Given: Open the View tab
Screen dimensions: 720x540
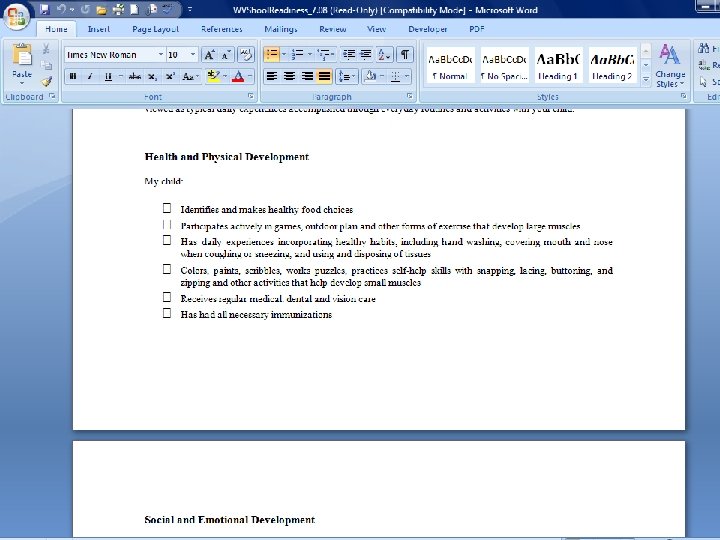Looking at the screenshot, I should coord(377,29).
